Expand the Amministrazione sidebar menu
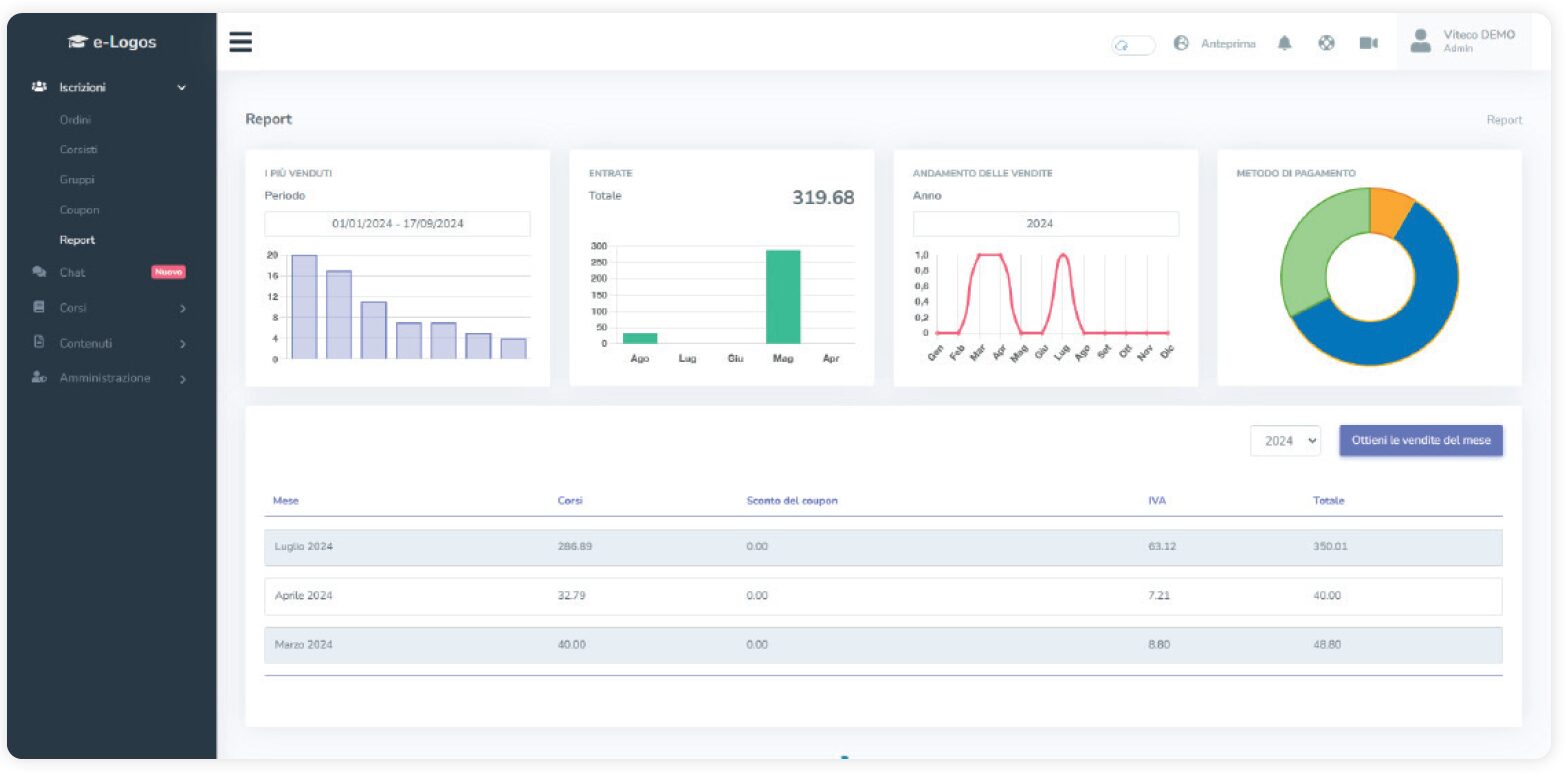The width and height of the screenshot is (1568, 782). click(182, 379)
